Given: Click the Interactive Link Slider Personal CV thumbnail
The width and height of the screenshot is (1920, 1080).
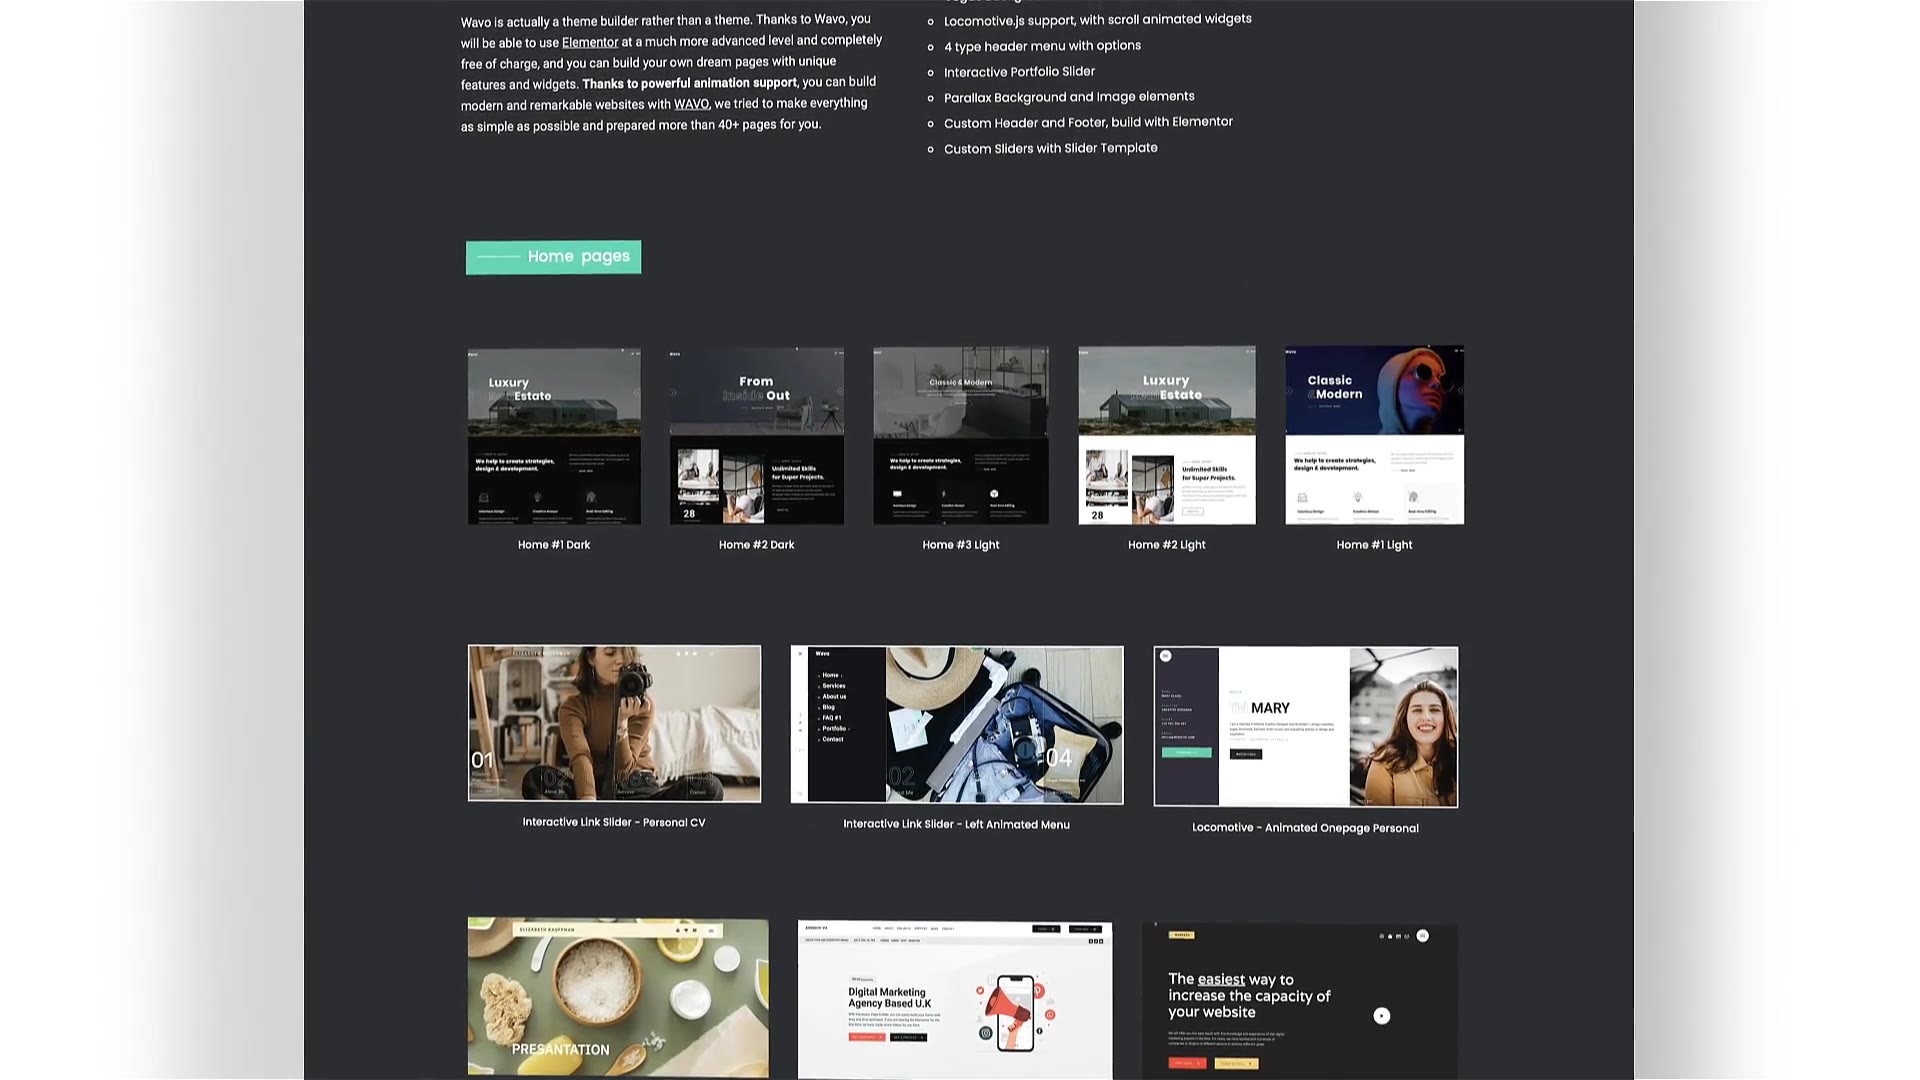Looking at the screenshot, I should tap(613, 723).
